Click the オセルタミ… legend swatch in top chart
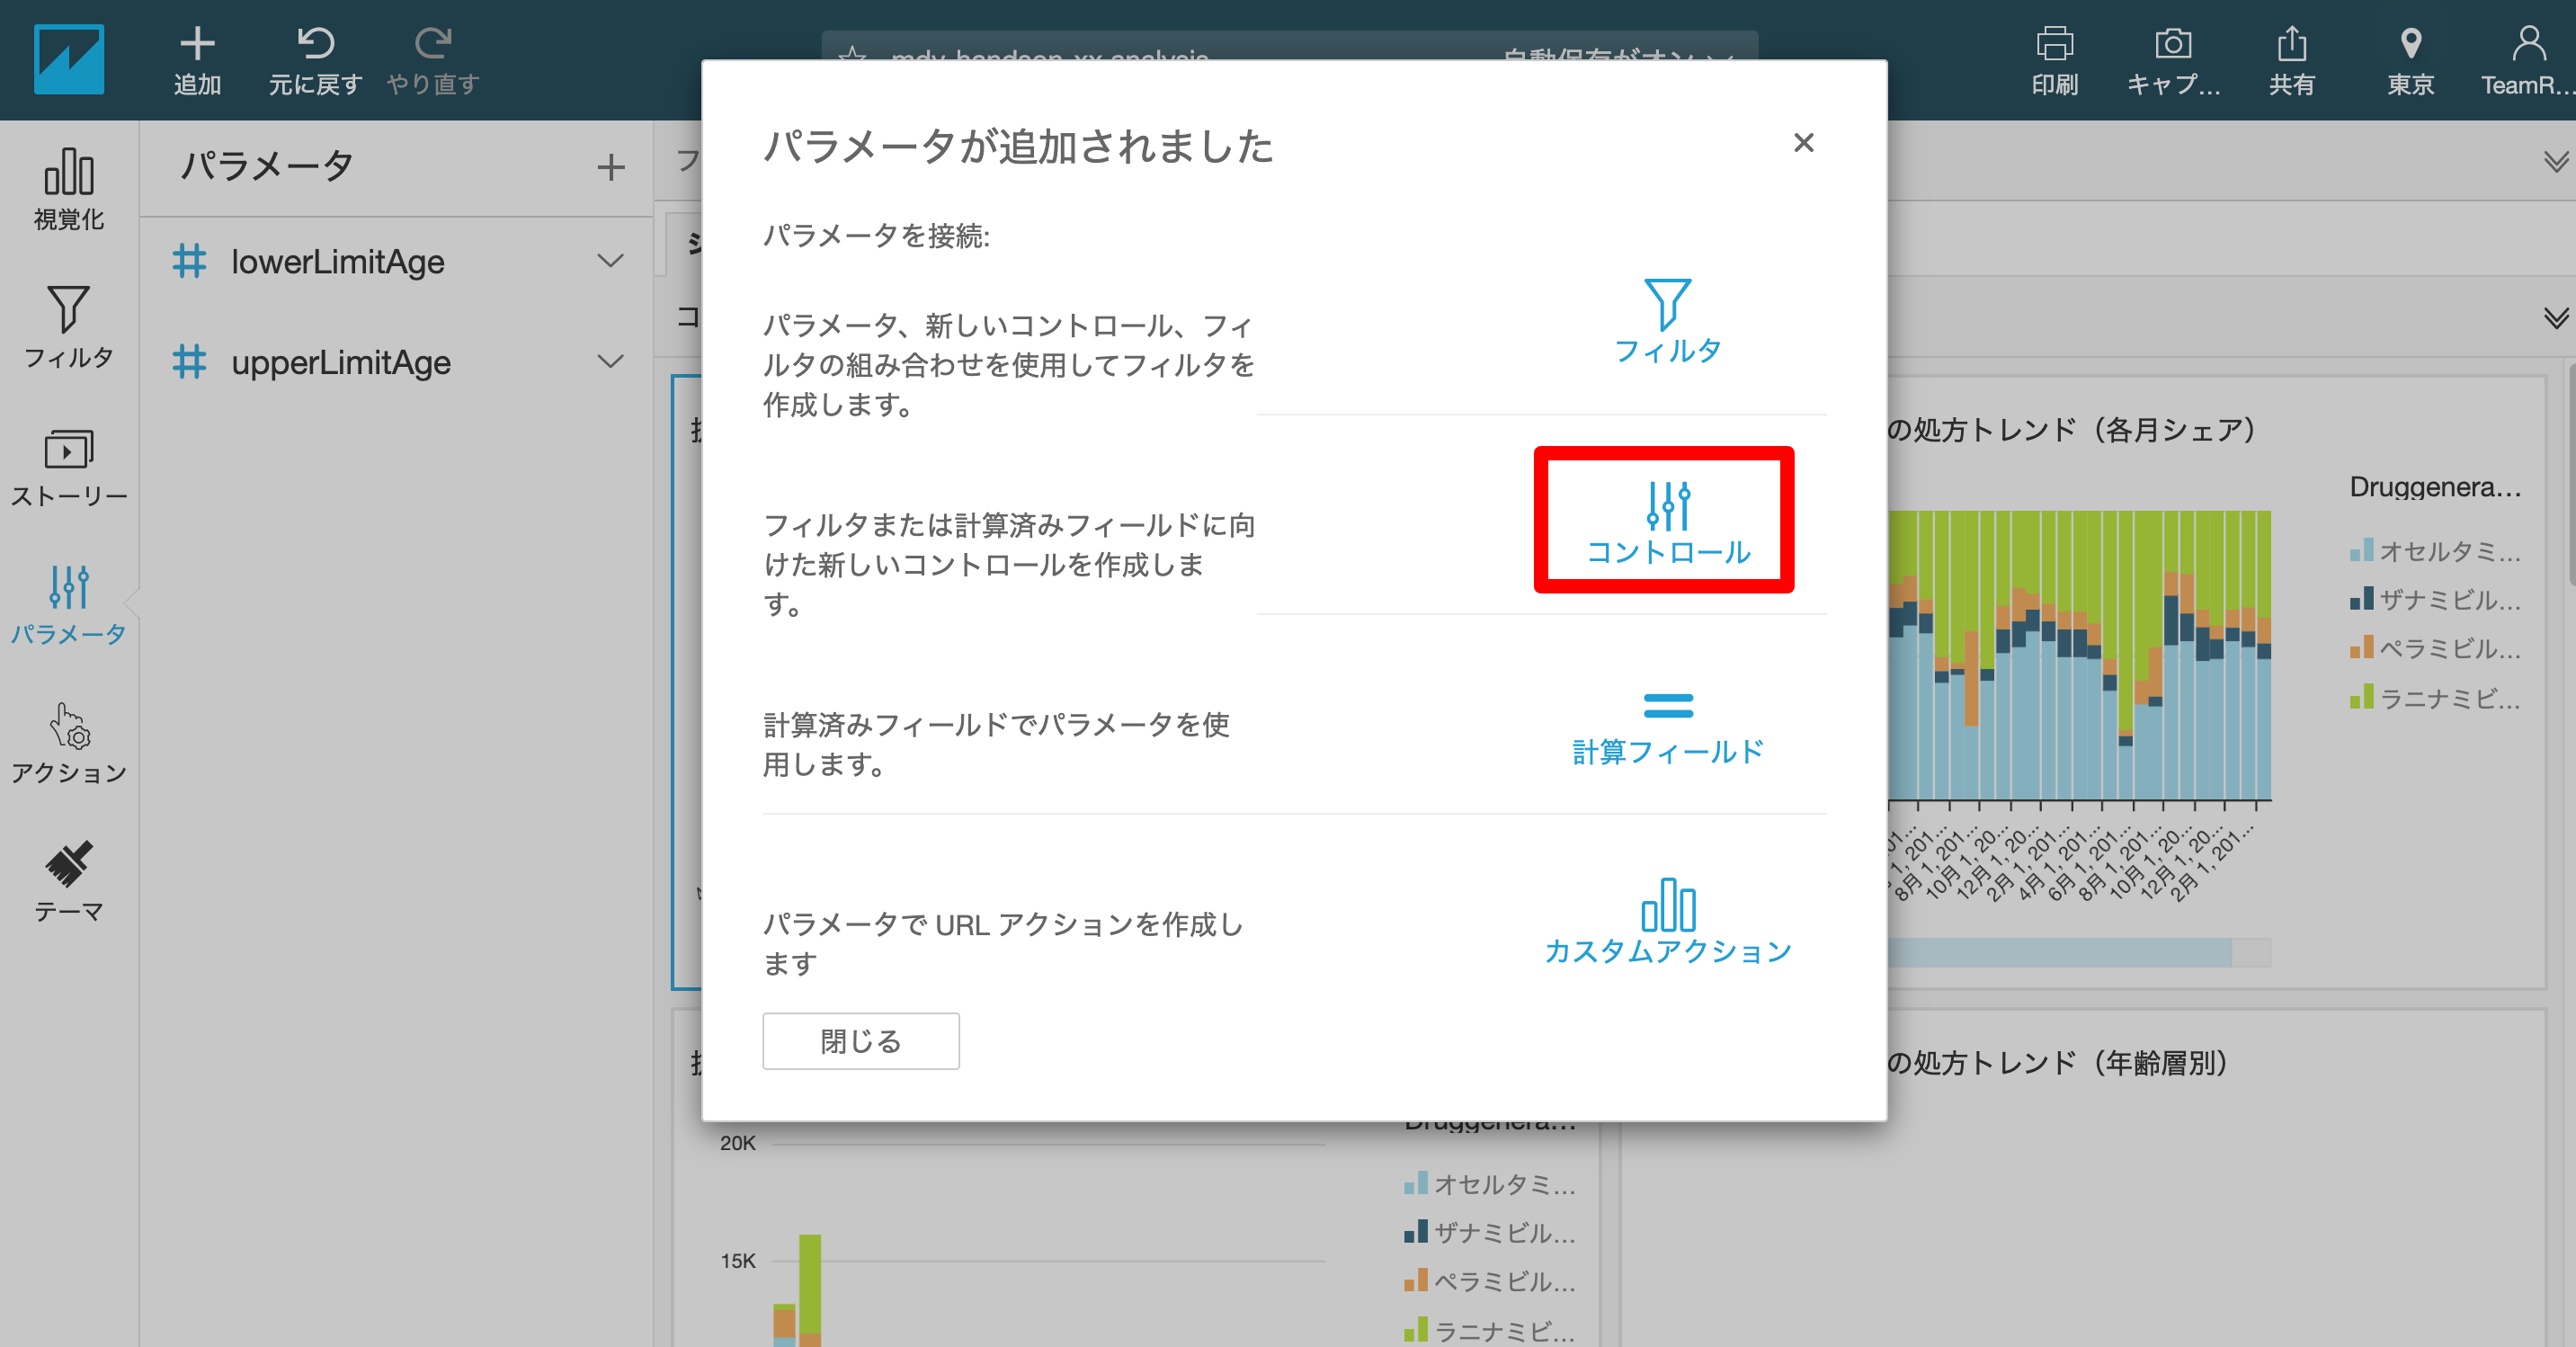The width and height of the screenshot is (2576, 1347). pos(2361,550)
